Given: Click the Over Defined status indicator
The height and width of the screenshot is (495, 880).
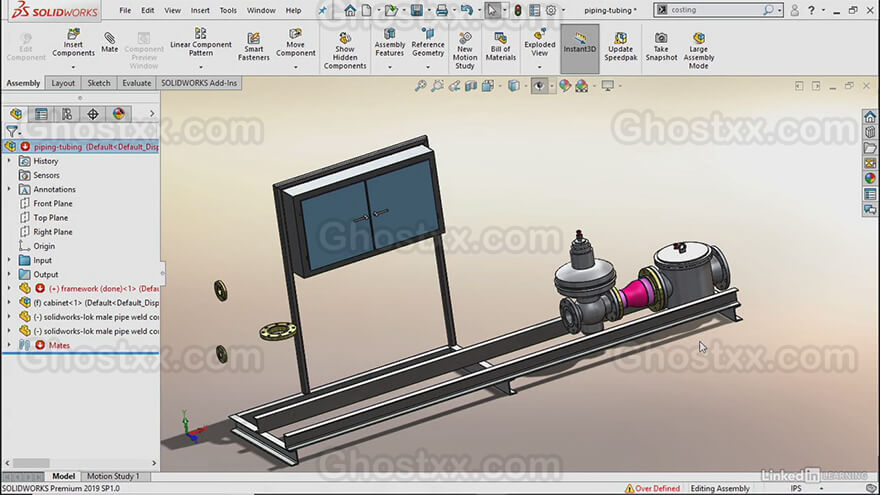Looking at the screenshot, I should 652,488.
